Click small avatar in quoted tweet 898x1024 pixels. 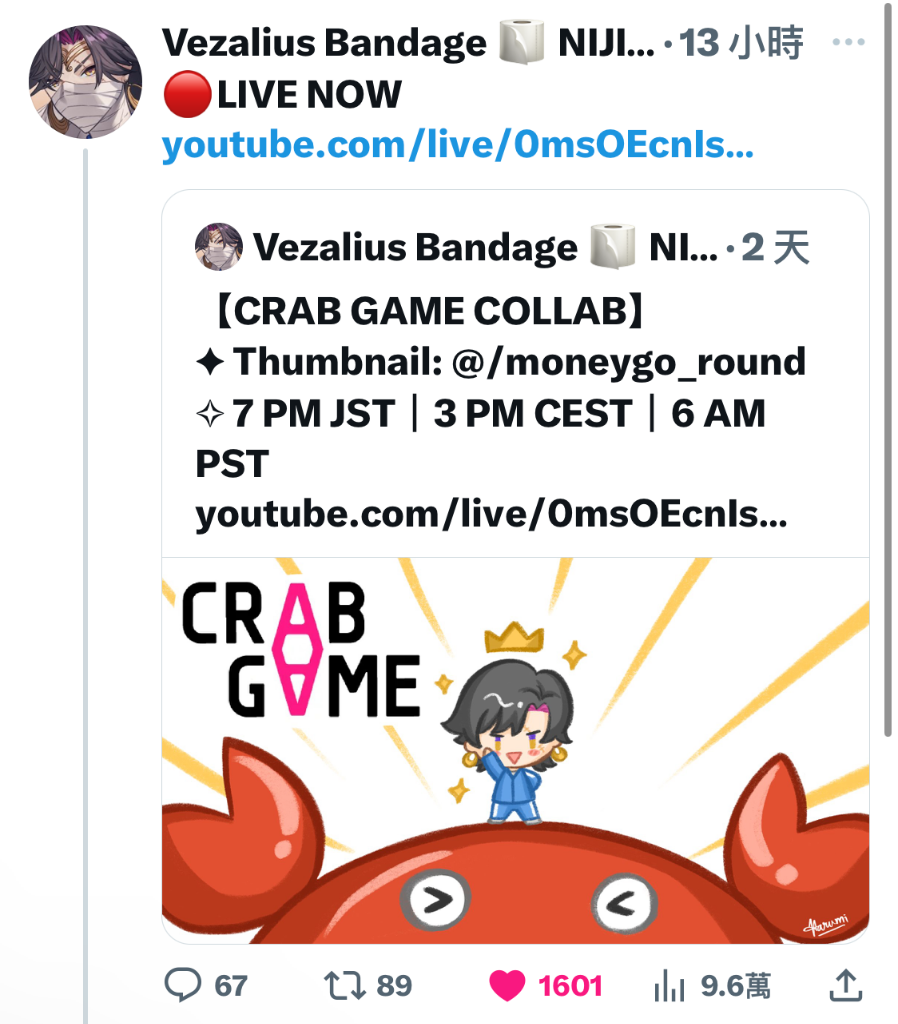click(219, 247)
